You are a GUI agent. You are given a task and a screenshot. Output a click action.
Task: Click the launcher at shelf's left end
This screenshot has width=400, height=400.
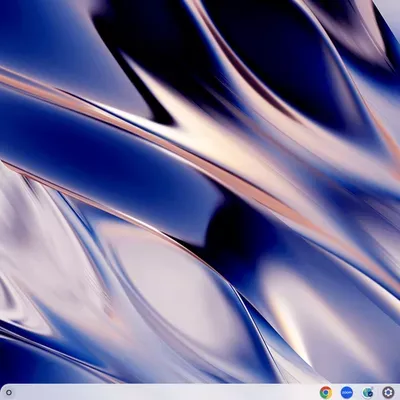tap(9, 393)
